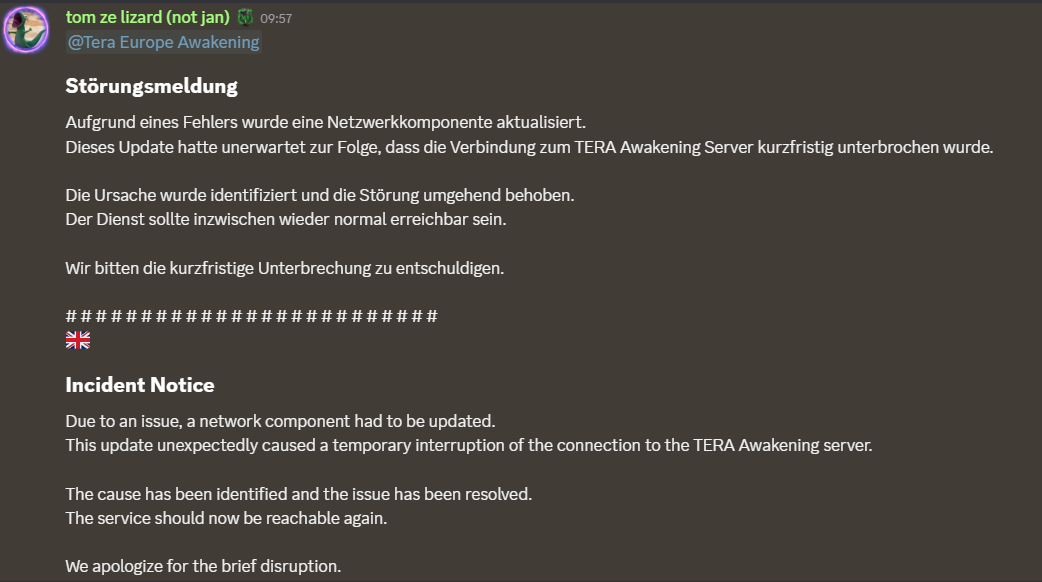Click the line starting with 'Dieses Update hatte'
This screenshot has height=582, width=1042.
(529, 147)
